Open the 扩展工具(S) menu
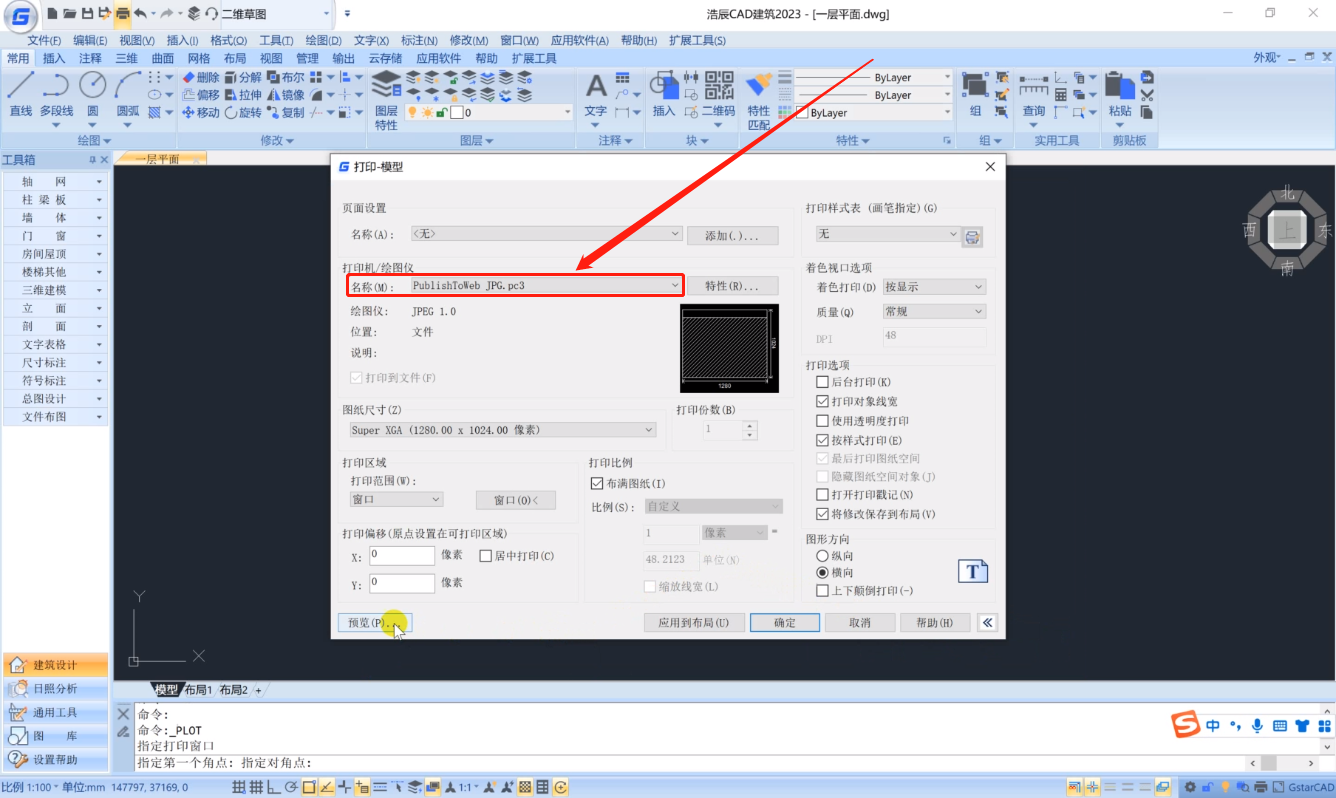Viewport: 1336px width, 798px height. (697, 40)
